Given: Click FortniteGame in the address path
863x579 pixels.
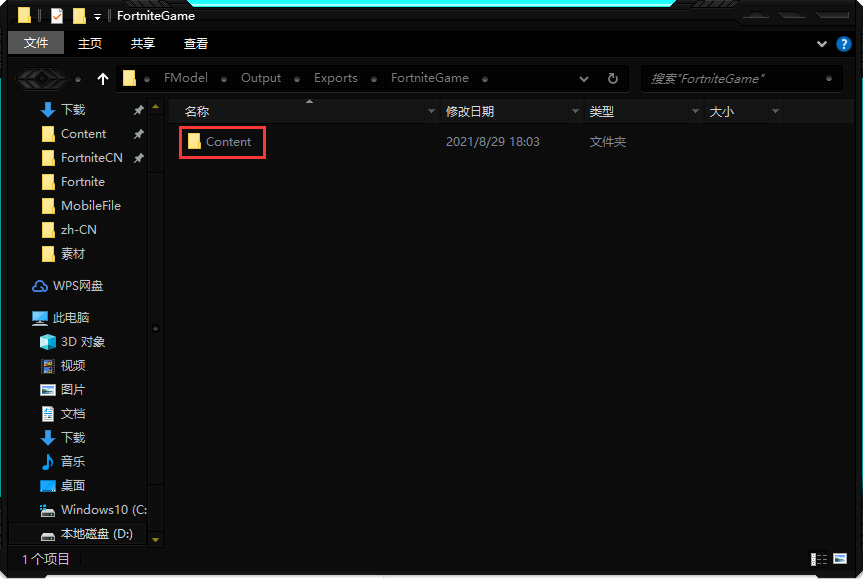Looking at the screenshot, I should [x=430, y=78].
